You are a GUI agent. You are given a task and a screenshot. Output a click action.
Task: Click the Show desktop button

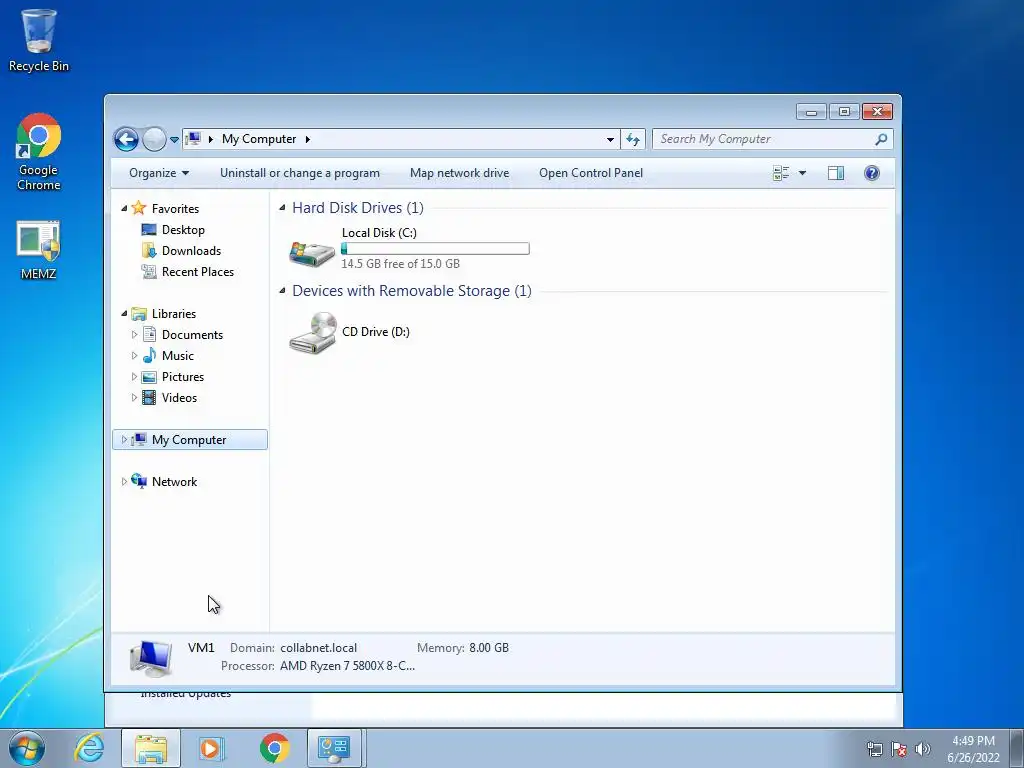(x=1017, y=748)
